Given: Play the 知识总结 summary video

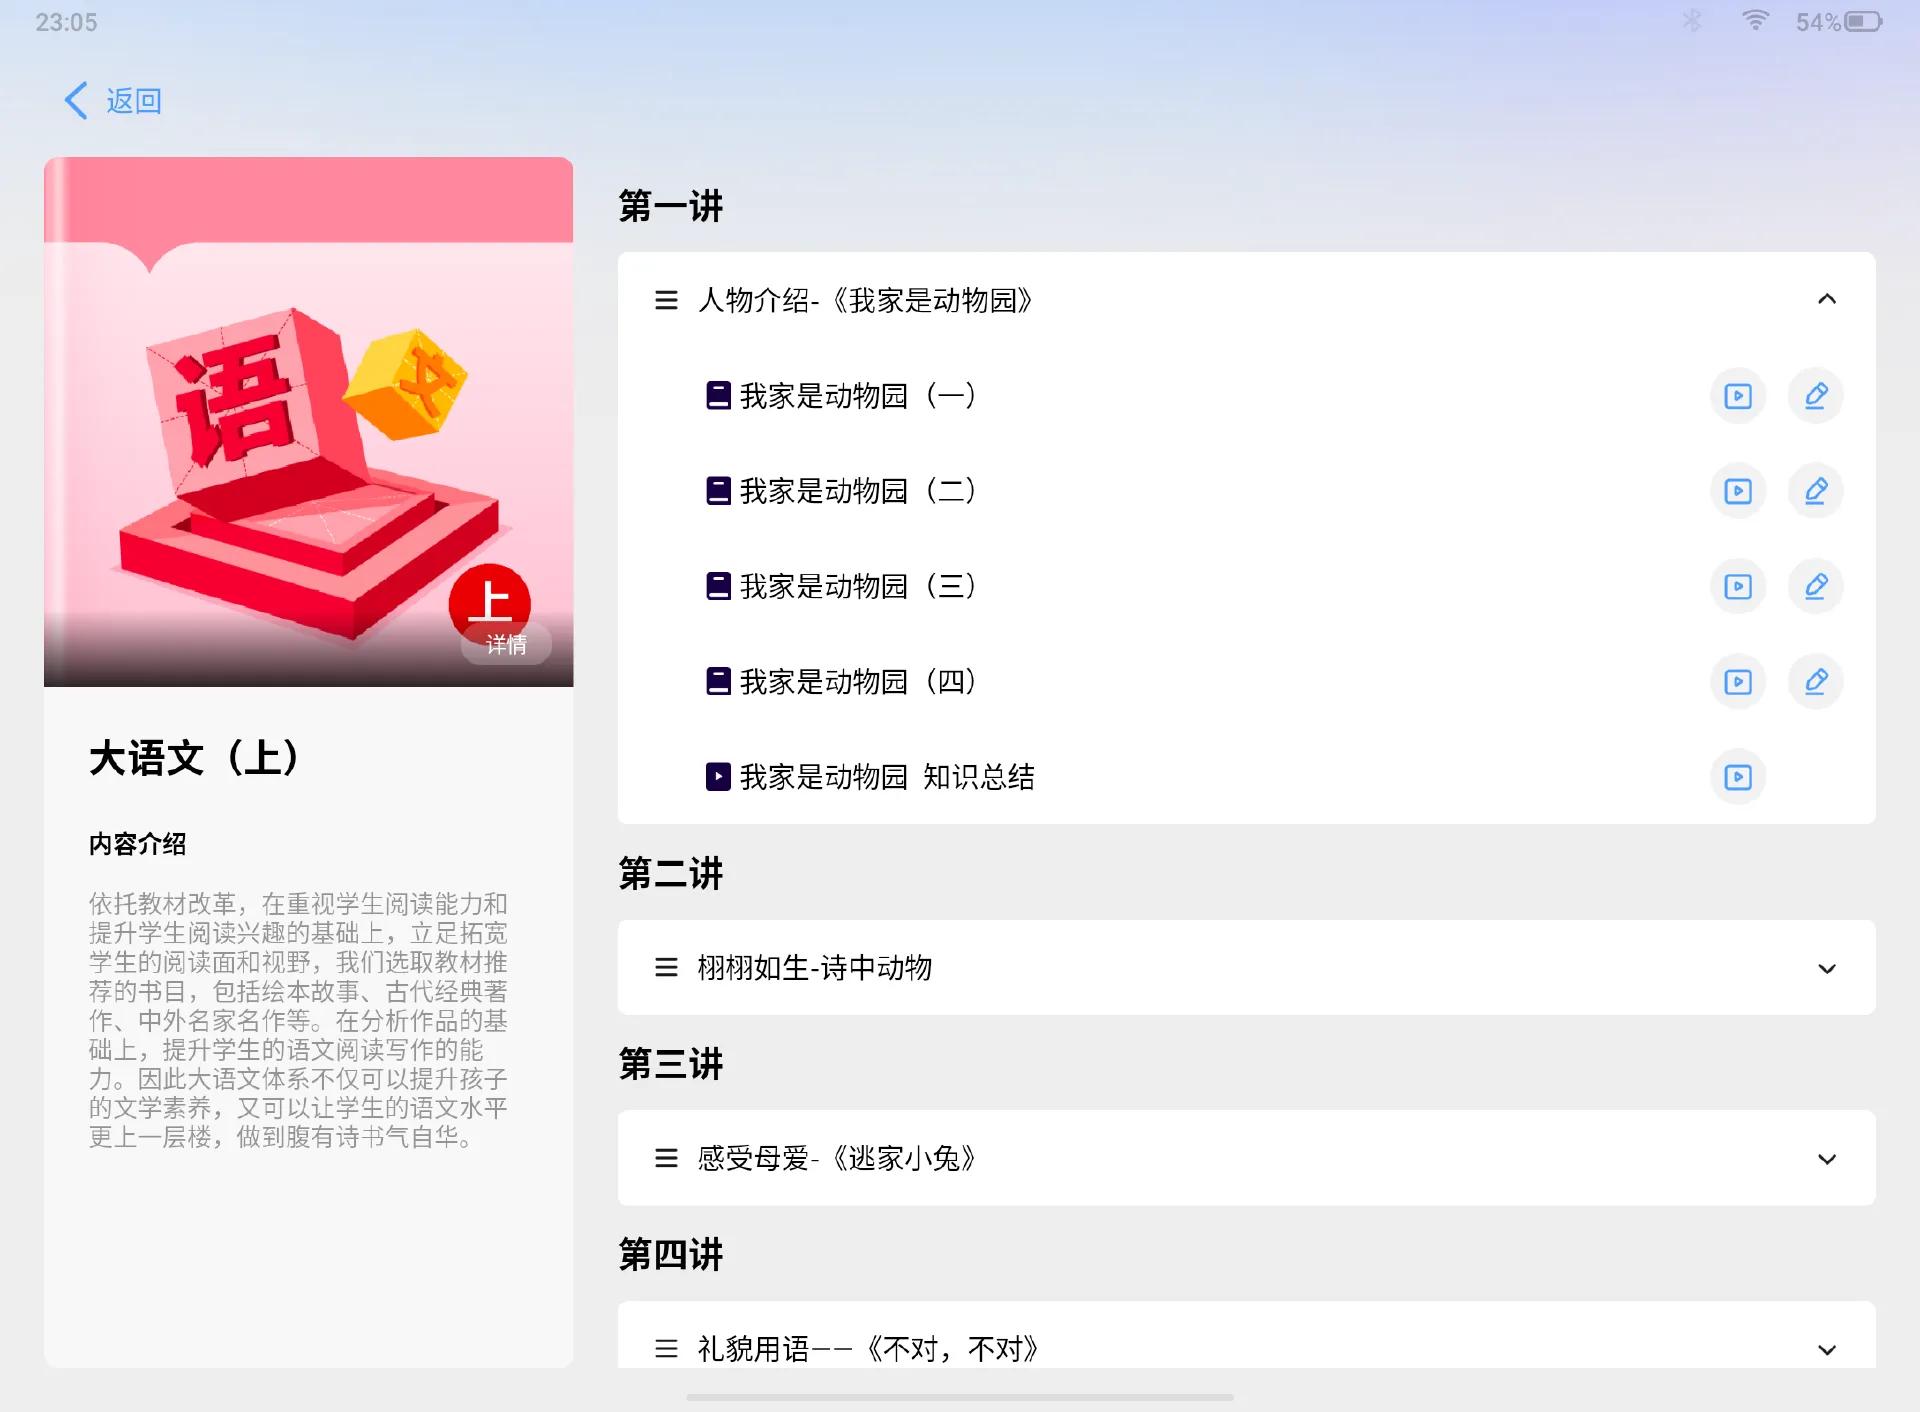Looking at the screenshot, I should (x=1738, y=777).
